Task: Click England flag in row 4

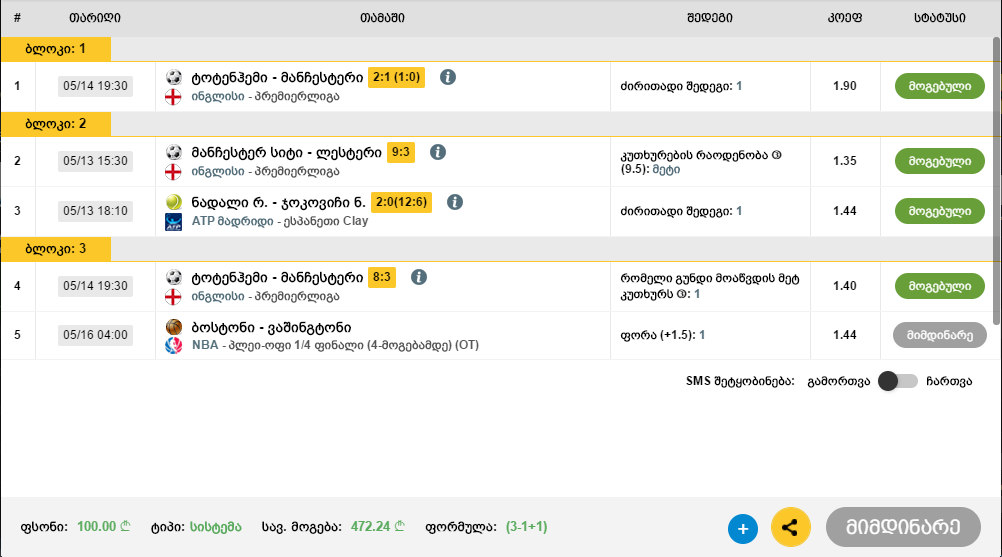Action: (x=173, y=297)
